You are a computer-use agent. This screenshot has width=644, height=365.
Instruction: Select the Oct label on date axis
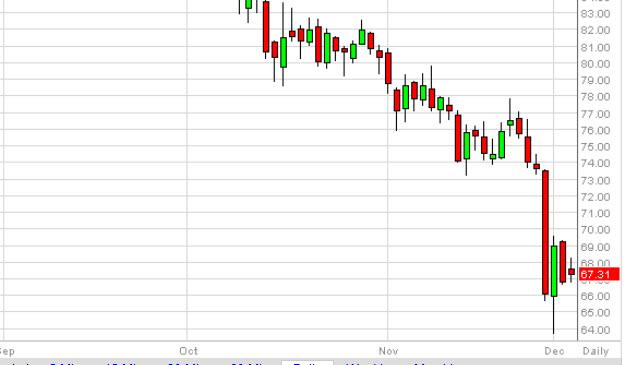pos(189,351)
